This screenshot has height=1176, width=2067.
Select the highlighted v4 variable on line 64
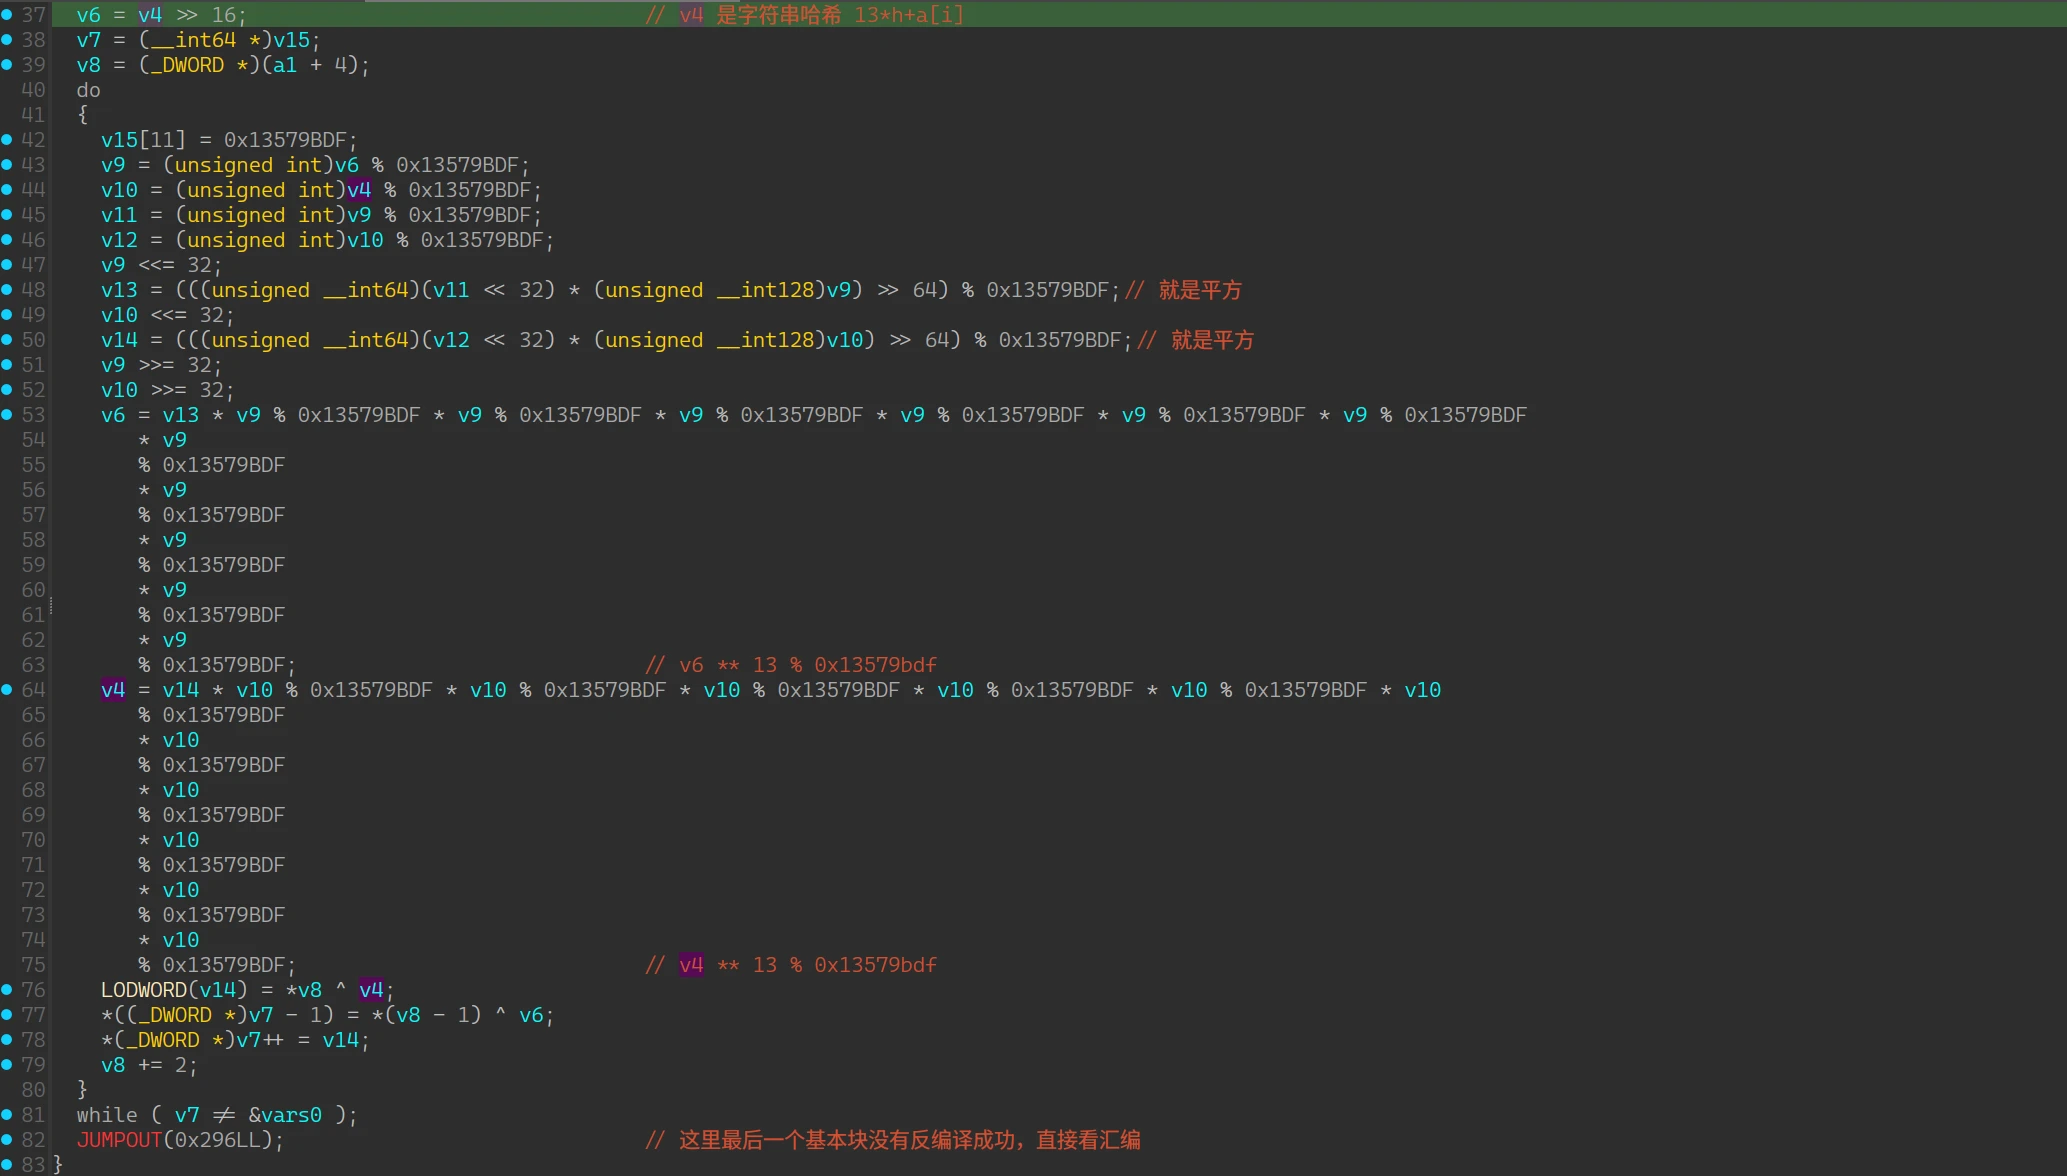pos(113,690)
